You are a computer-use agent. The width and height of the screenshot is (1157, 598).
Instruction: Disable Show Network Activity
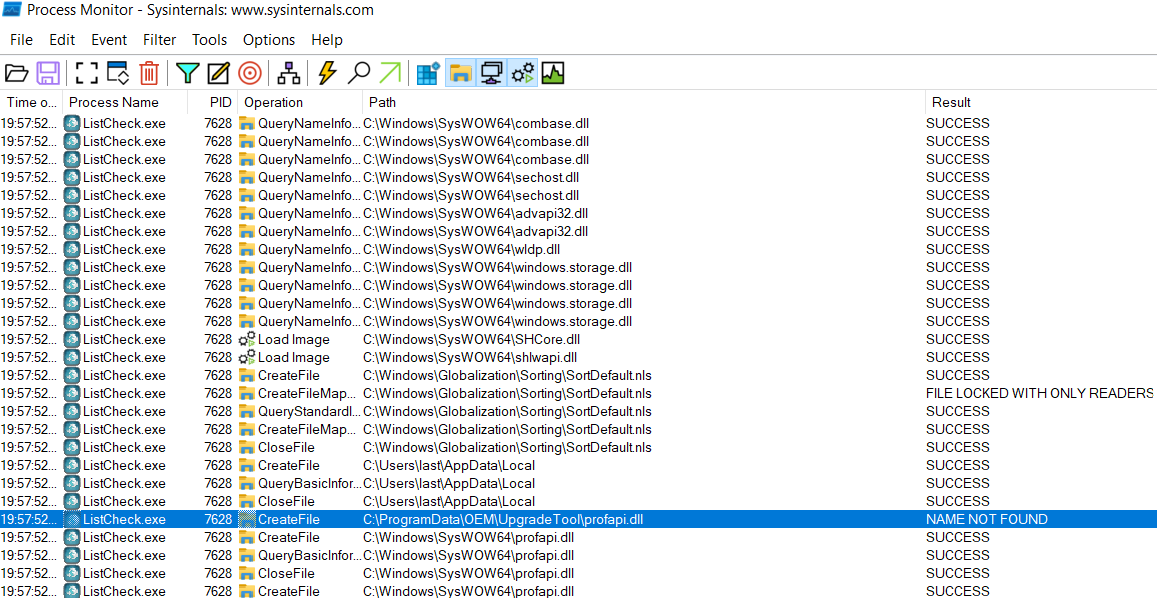492,72
